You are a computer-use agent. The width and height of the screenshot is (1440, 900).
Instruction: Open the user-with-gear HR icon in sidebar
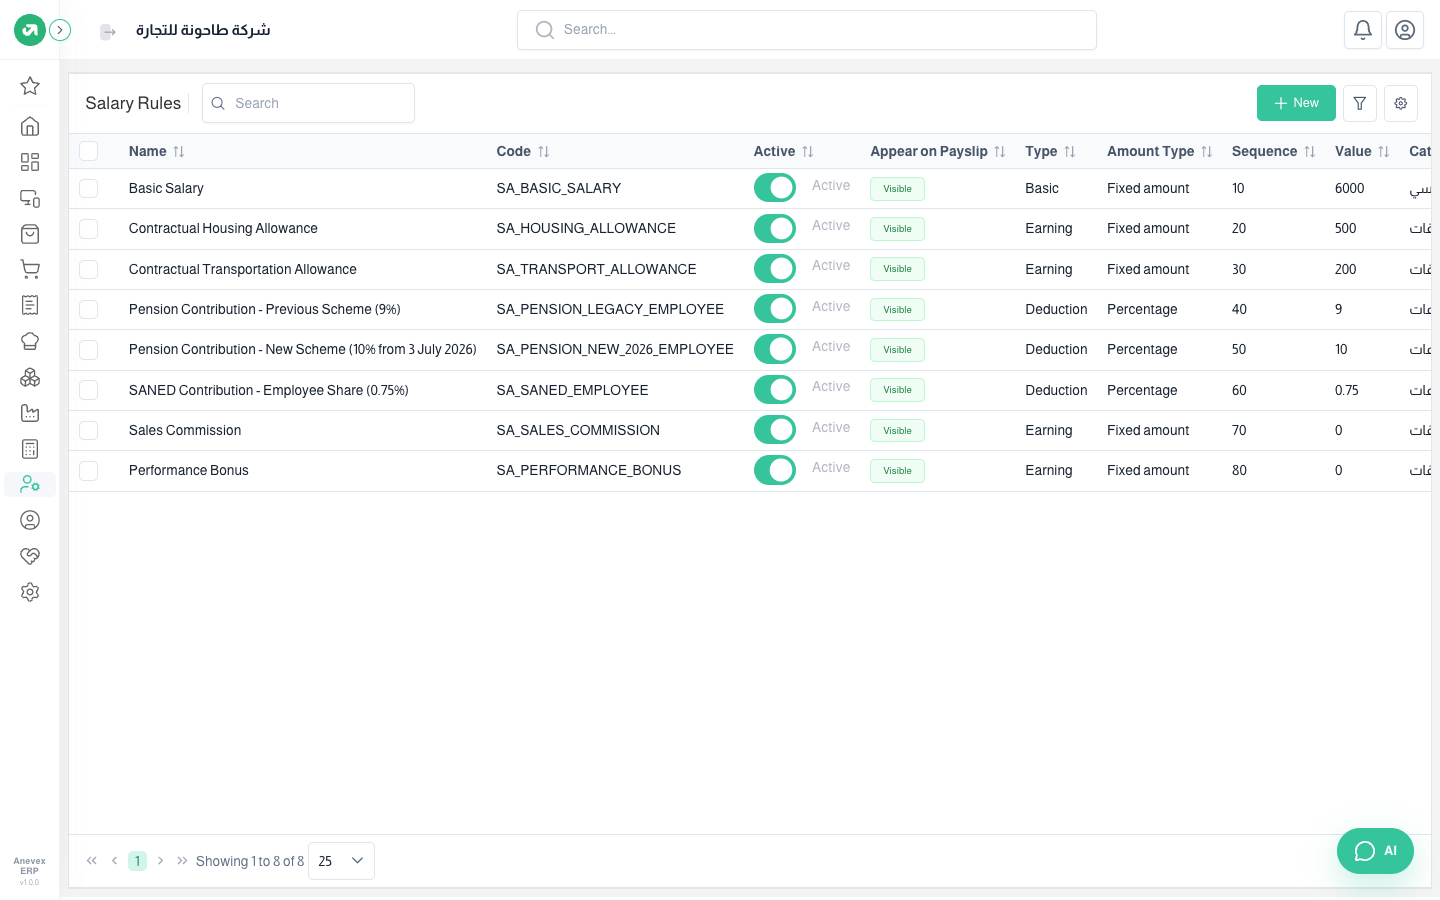30,484
